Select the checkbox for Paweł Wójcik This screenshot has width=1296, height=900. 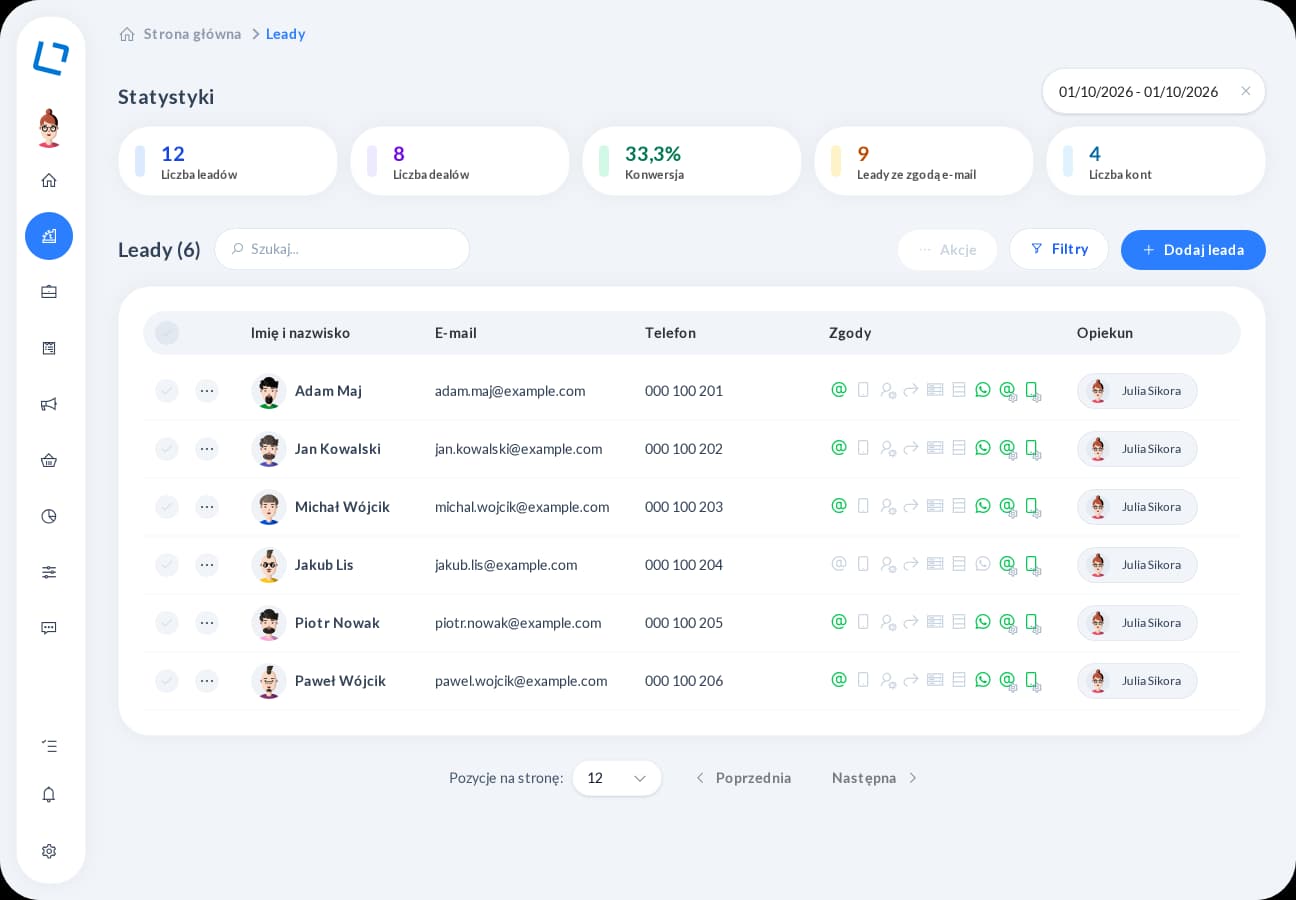[167, 681]
